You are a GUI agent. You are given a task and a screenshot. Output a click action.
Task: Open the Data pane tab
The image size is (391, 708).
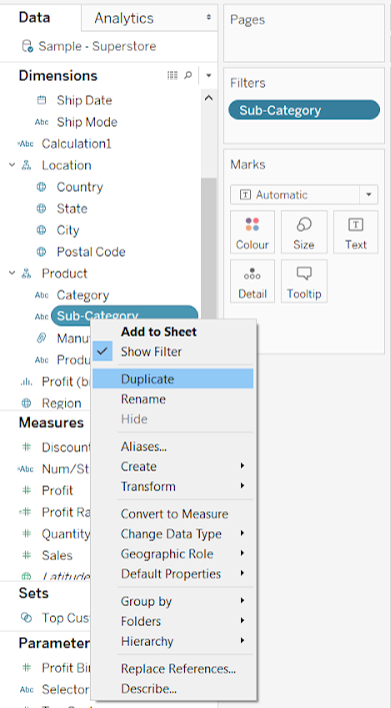tap(34, 18)
